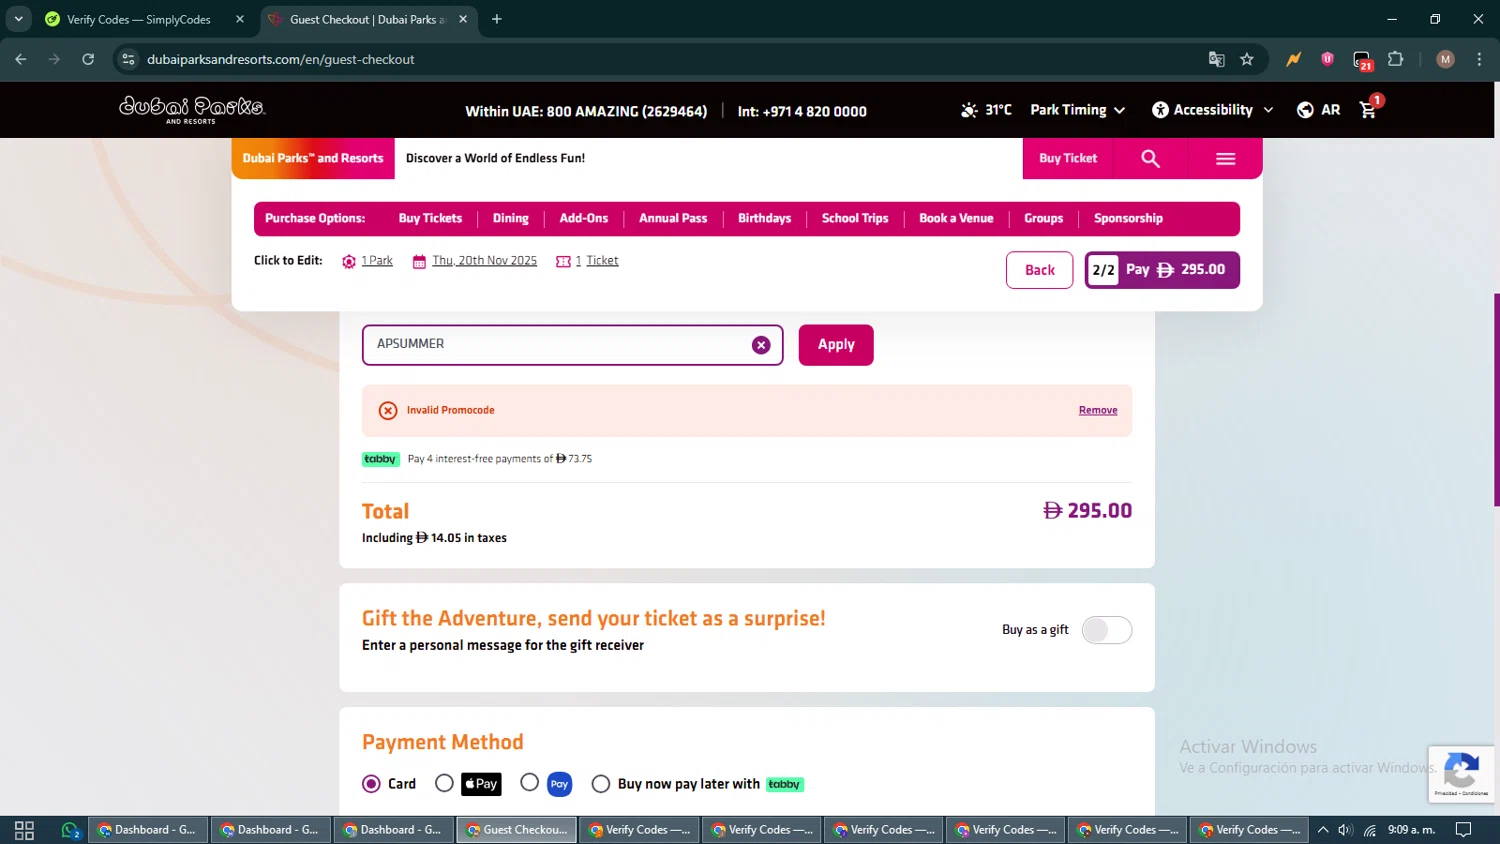The height and width of the screenshot is (844, 1500).
Task: Open taskbar clock 9:09 a. m.
Action: (x=1411, y=830)
